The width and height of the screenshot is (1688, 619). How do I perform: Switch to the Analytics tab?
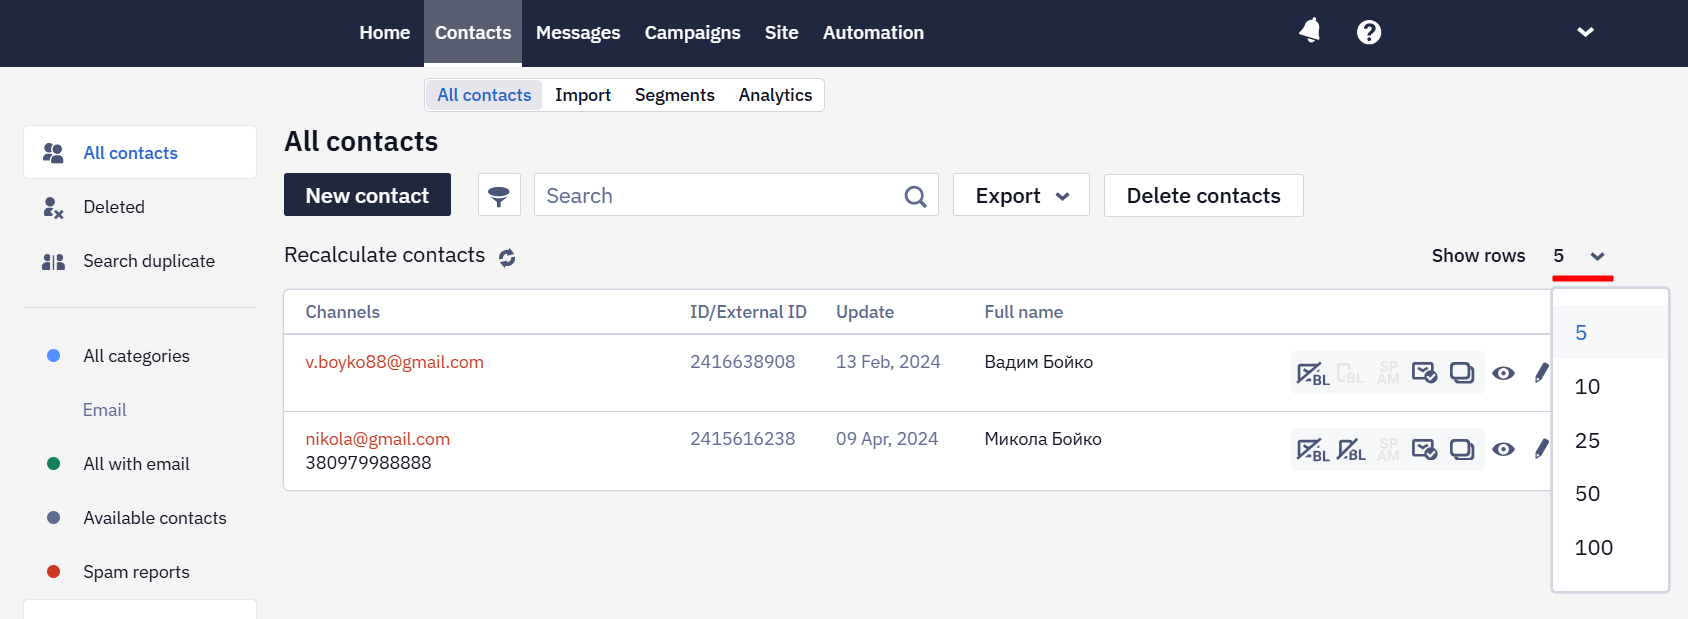(x=775, y=95)
